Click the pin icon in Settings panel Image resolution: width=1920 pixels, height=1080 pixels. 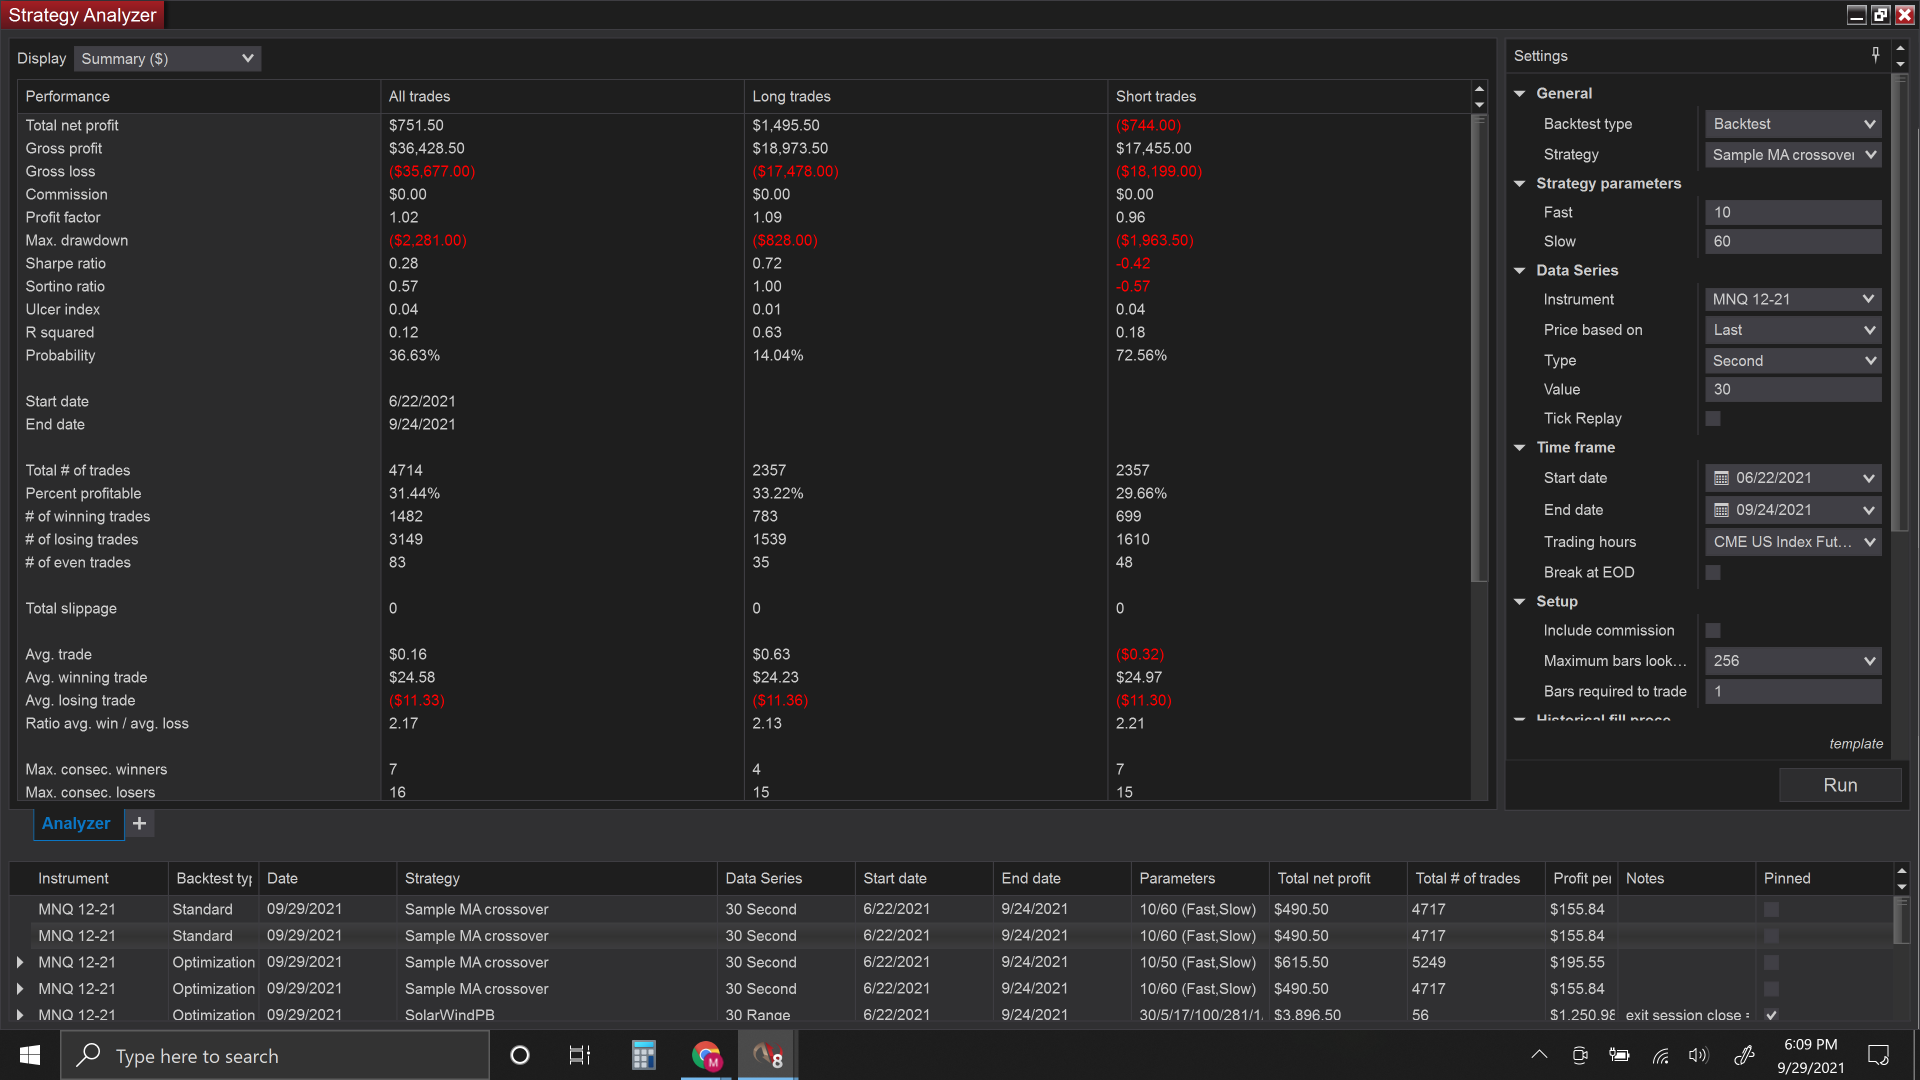(1875, 55)
